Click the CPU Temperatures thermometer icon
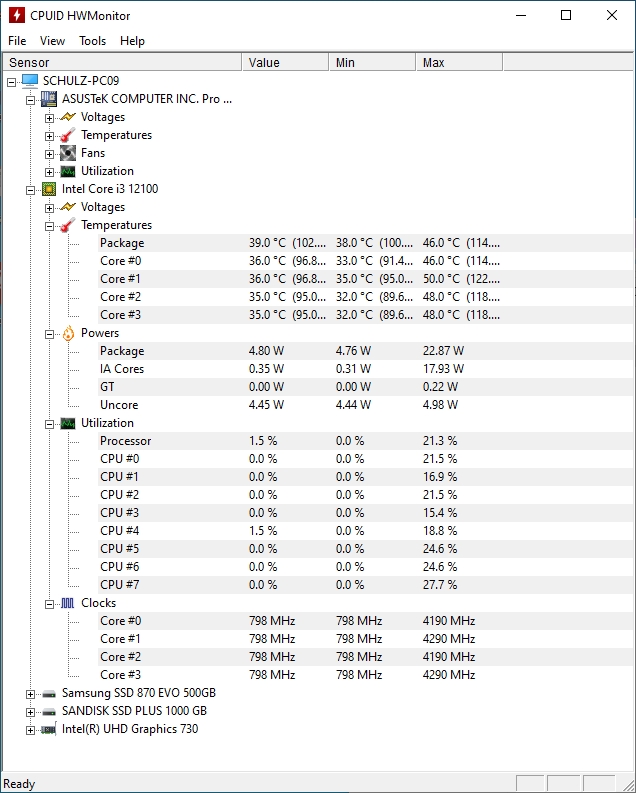The height and width of the screenshot is (793, 636). click(68, 225)
